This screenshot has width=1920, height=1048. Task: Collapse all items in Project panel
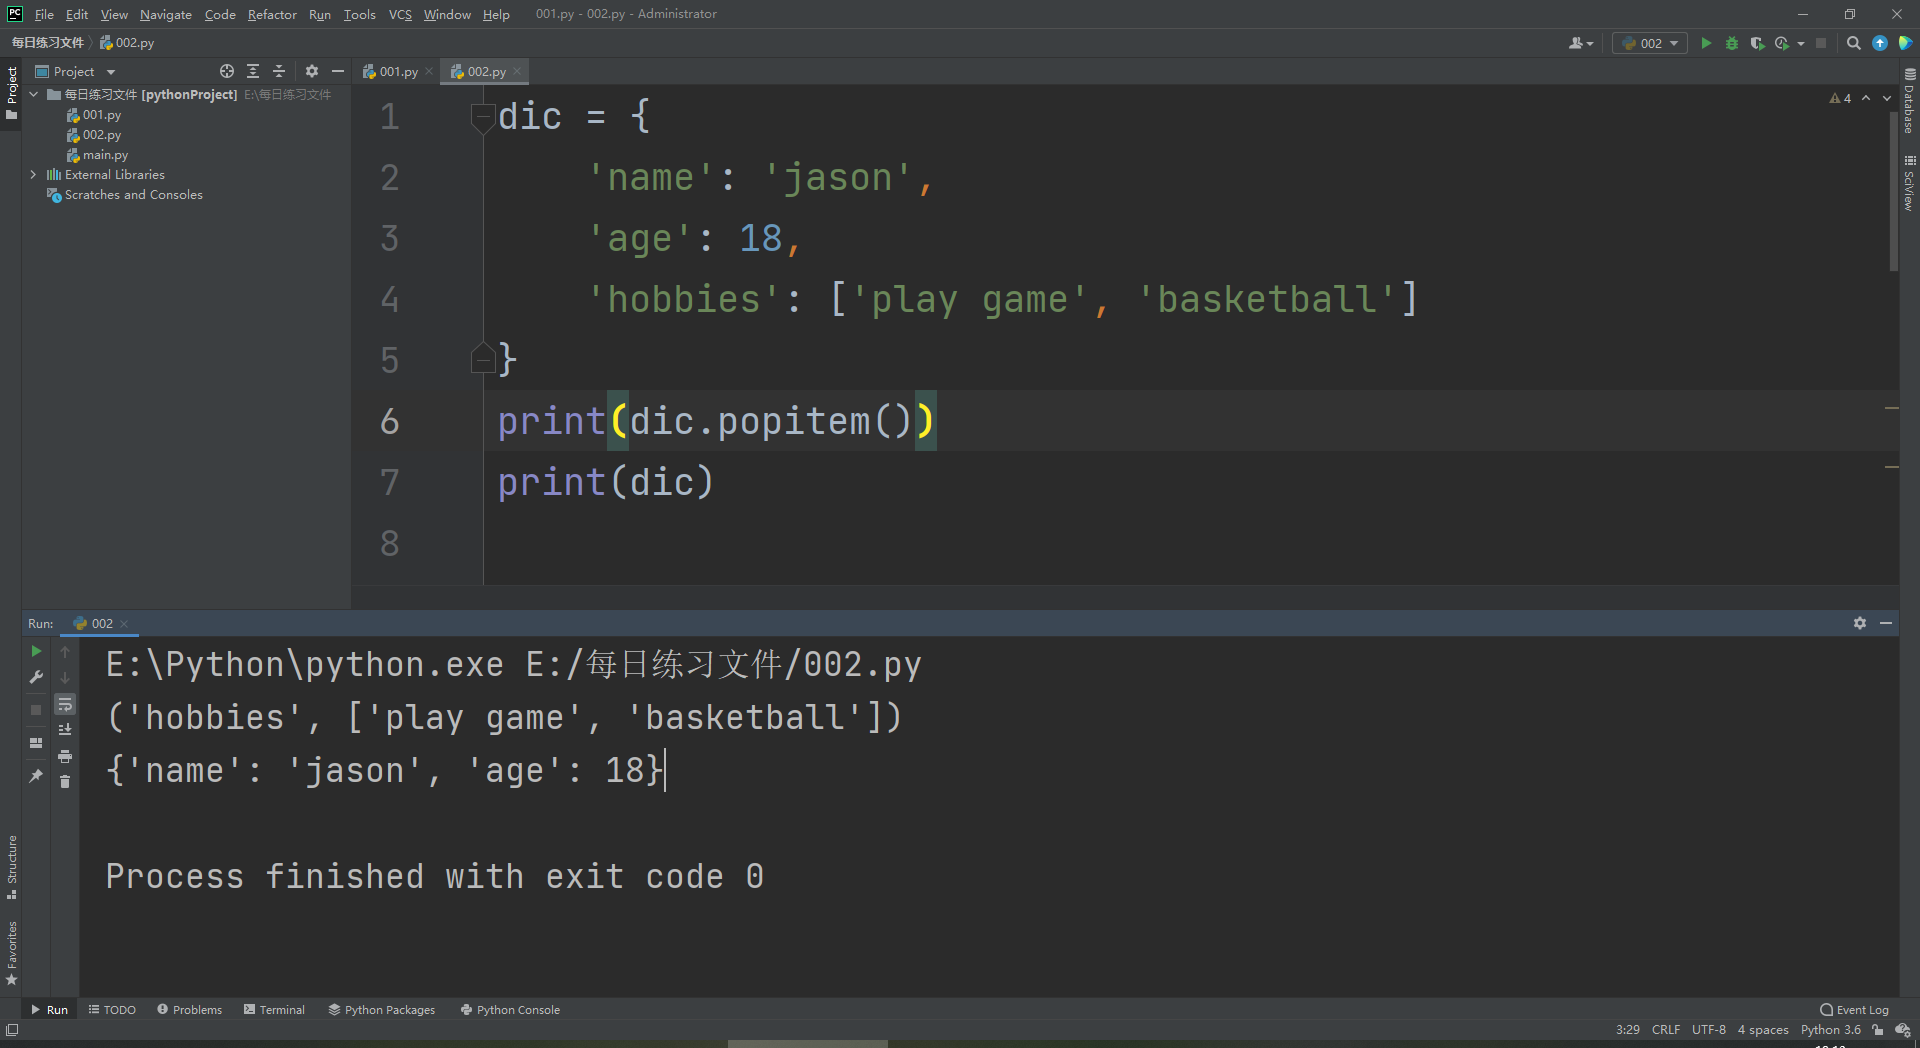coord(279,71)
